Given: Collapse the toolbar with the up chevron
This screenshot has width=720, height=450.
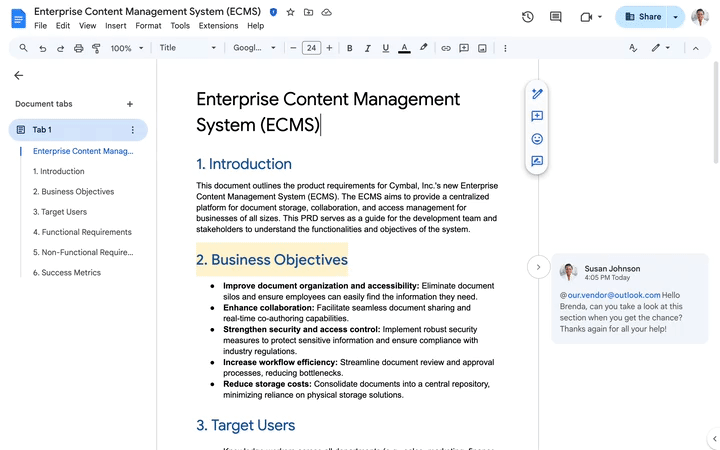Looking at the screenshot, I should 696,48.
